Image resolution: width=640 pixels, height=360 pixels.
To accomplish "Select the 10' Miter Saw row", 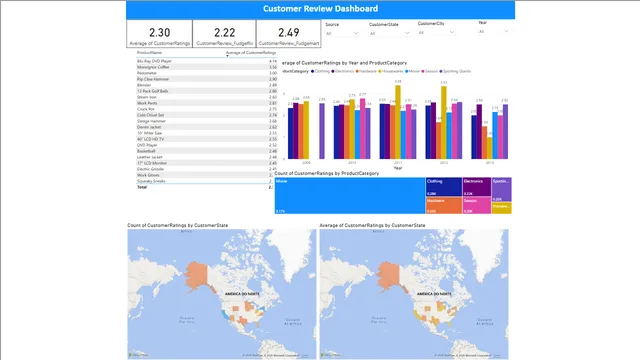I will (x=207, y=133).
